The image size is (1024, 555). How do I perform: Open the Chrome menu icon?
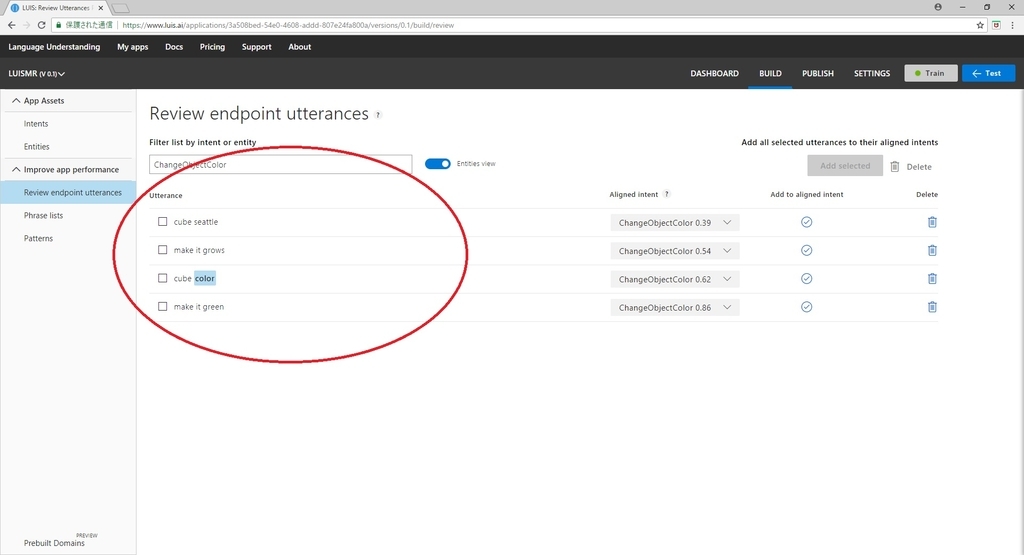1012,25
